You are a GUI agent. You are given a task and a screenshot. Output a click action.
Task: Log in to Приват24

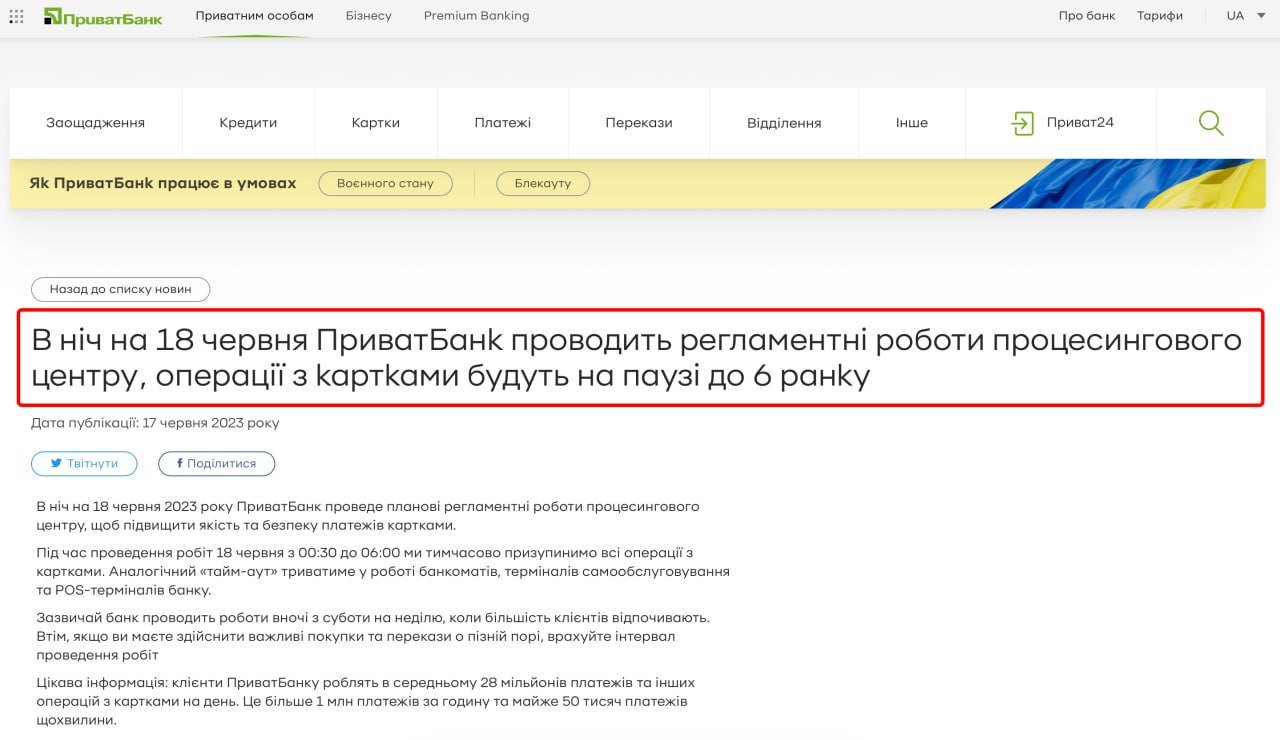(1062, 123)
